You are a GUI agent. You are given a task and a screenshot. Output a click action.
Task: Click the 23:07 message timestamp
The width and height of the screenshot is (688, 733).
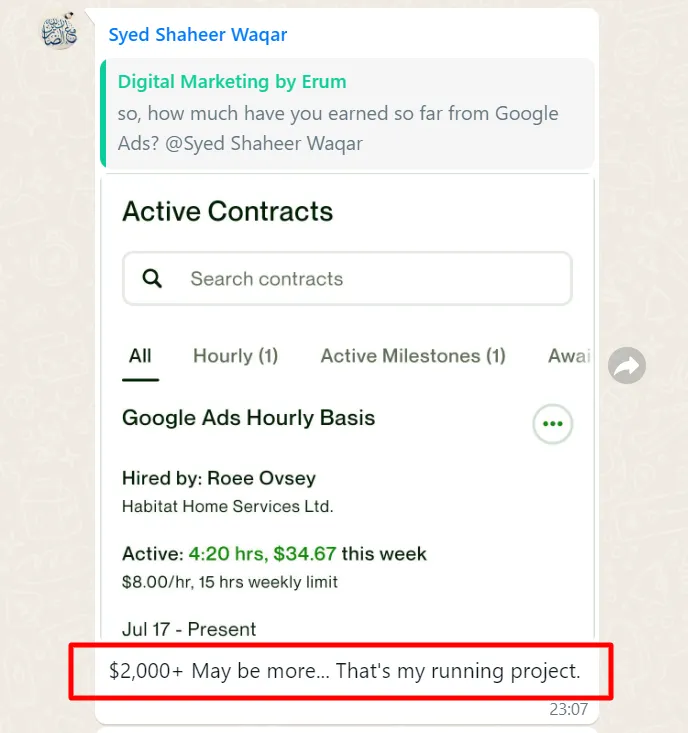click(568, 709)
